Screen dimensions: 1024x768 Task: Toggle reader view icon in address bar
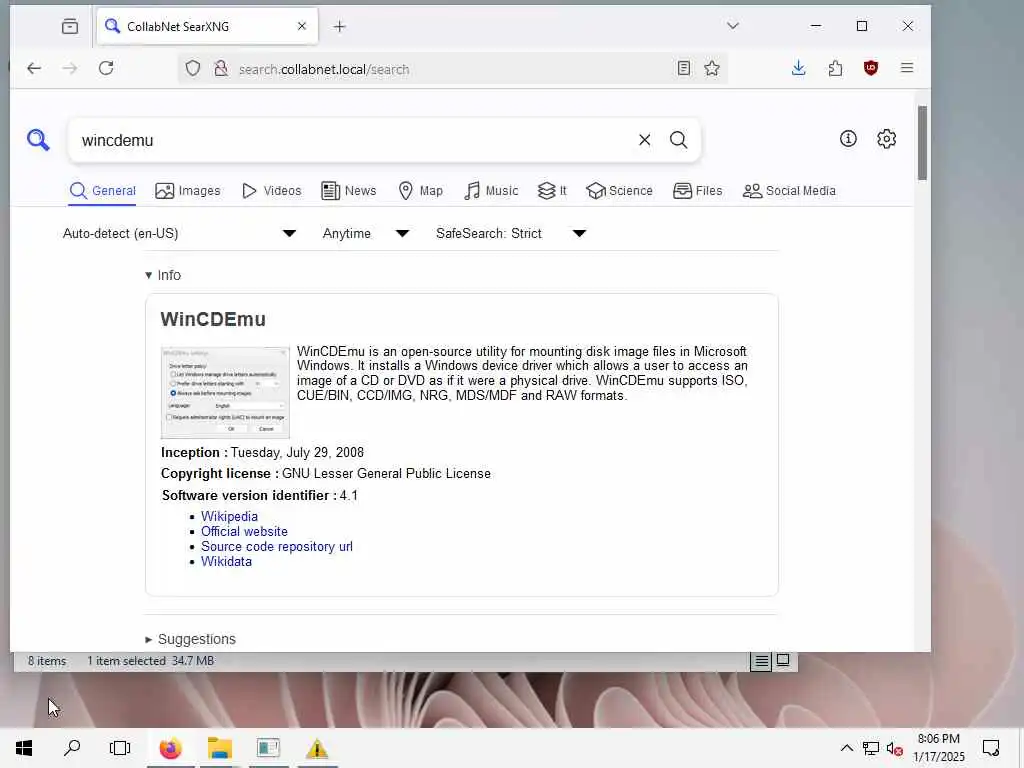pyautogui.click(x=683, y=68)
